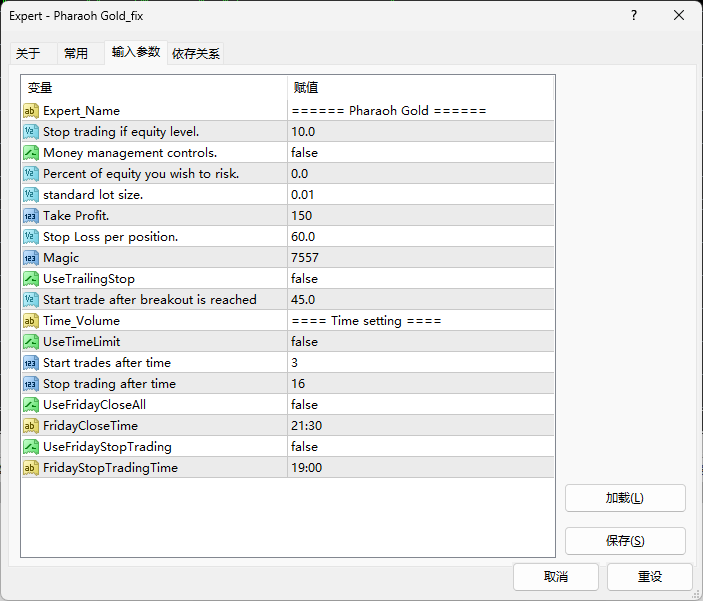Click the string icon beside FridayStopTradingTime
This screenshot has width=703, height=601.
click(x=30, y=468)
